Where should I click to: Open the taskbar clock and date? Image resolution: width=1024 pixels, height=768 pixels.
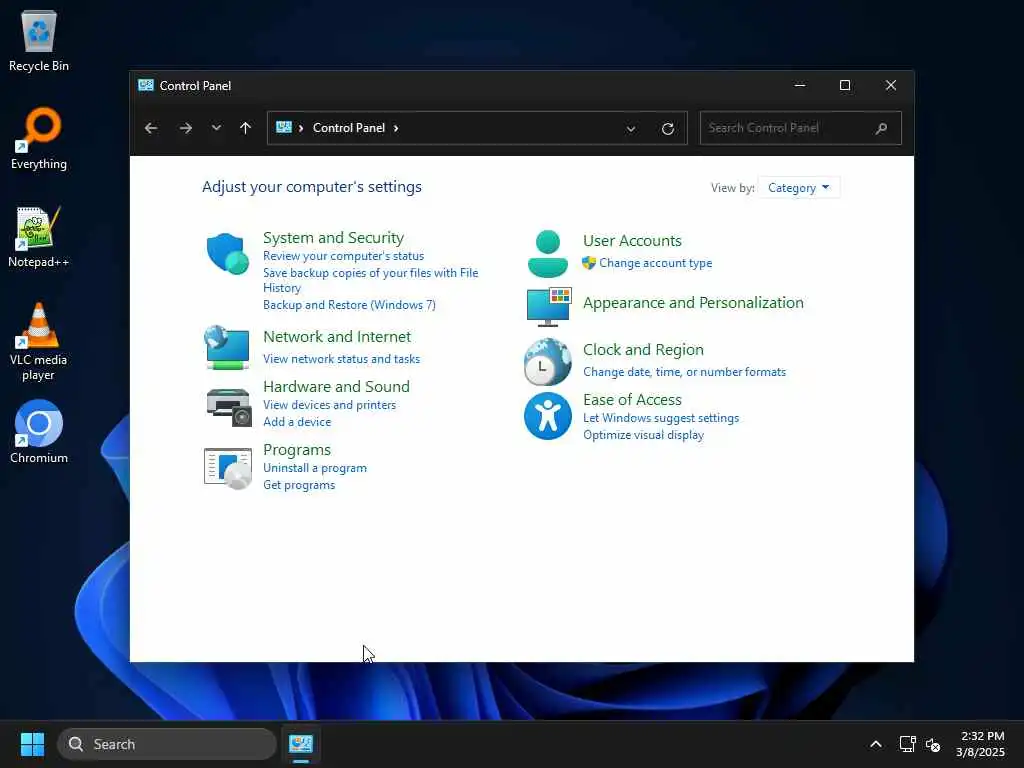[981, 744]
